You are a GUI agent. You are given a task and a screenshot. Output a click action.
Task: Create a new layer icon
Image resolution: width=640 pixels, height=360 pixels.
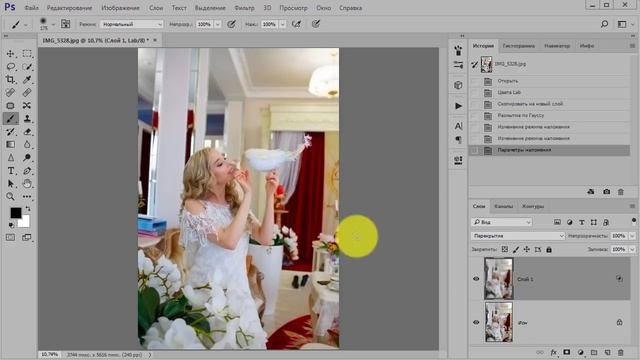click(607, 352)
